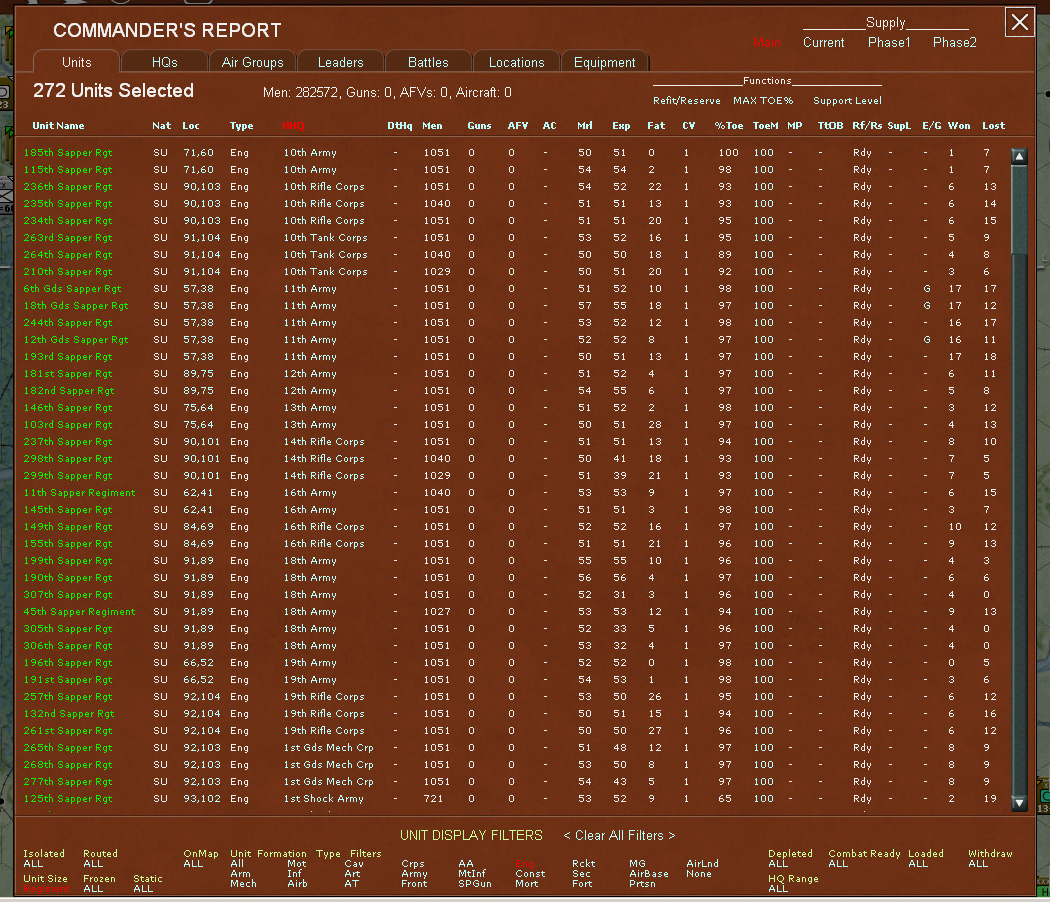Open the Locations tab
This screenshot has width=1050, height=902.
[516, 62]
